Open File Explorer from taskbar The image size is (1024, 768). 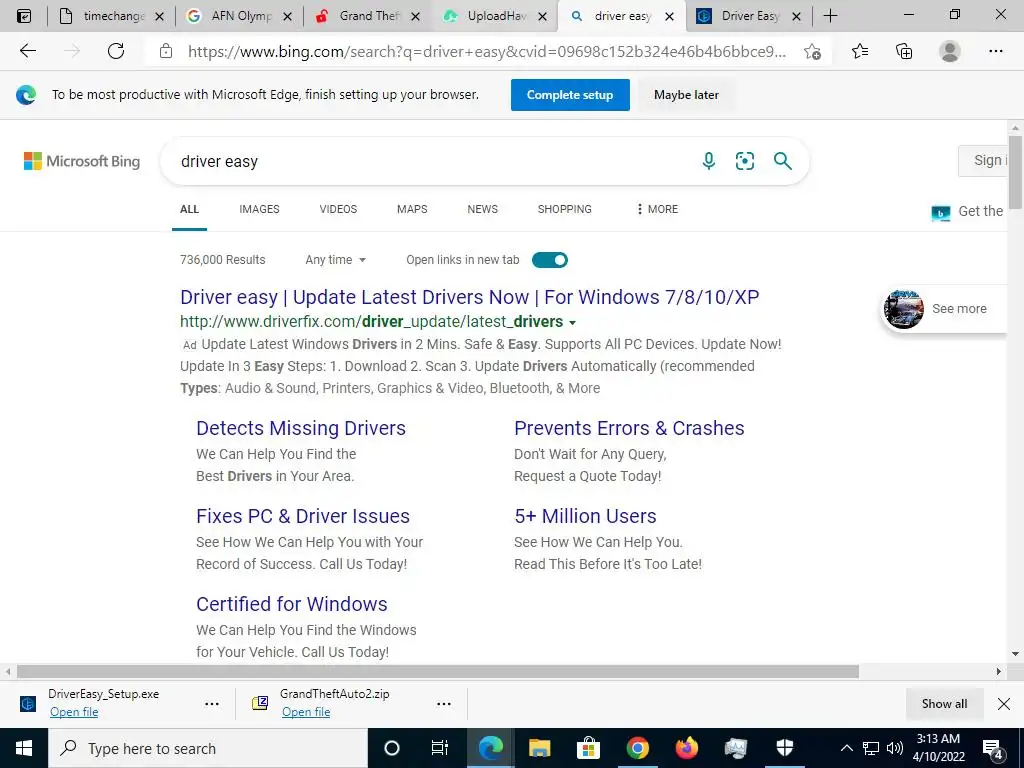point(539,748)
